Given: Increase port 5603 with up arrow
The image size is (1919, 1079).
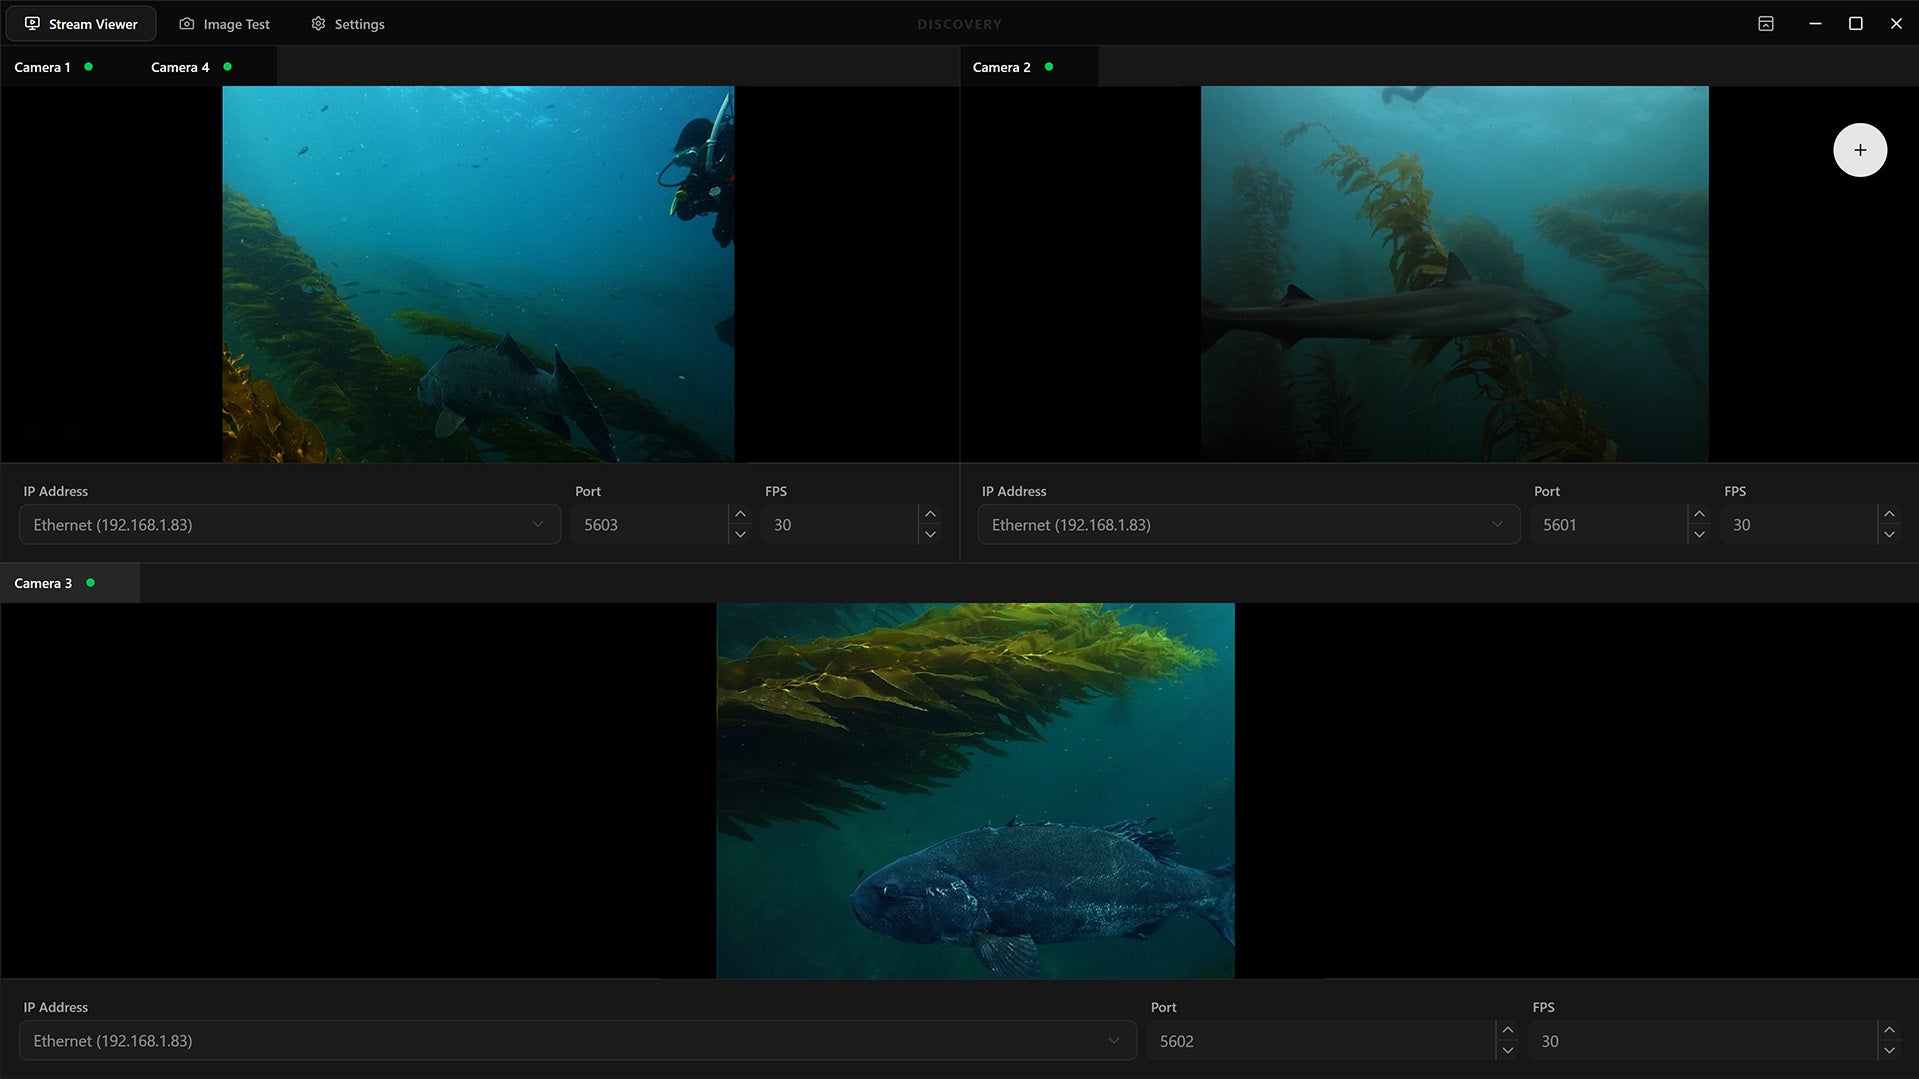Looking at the screenshot, I should (x=740, y=515).
